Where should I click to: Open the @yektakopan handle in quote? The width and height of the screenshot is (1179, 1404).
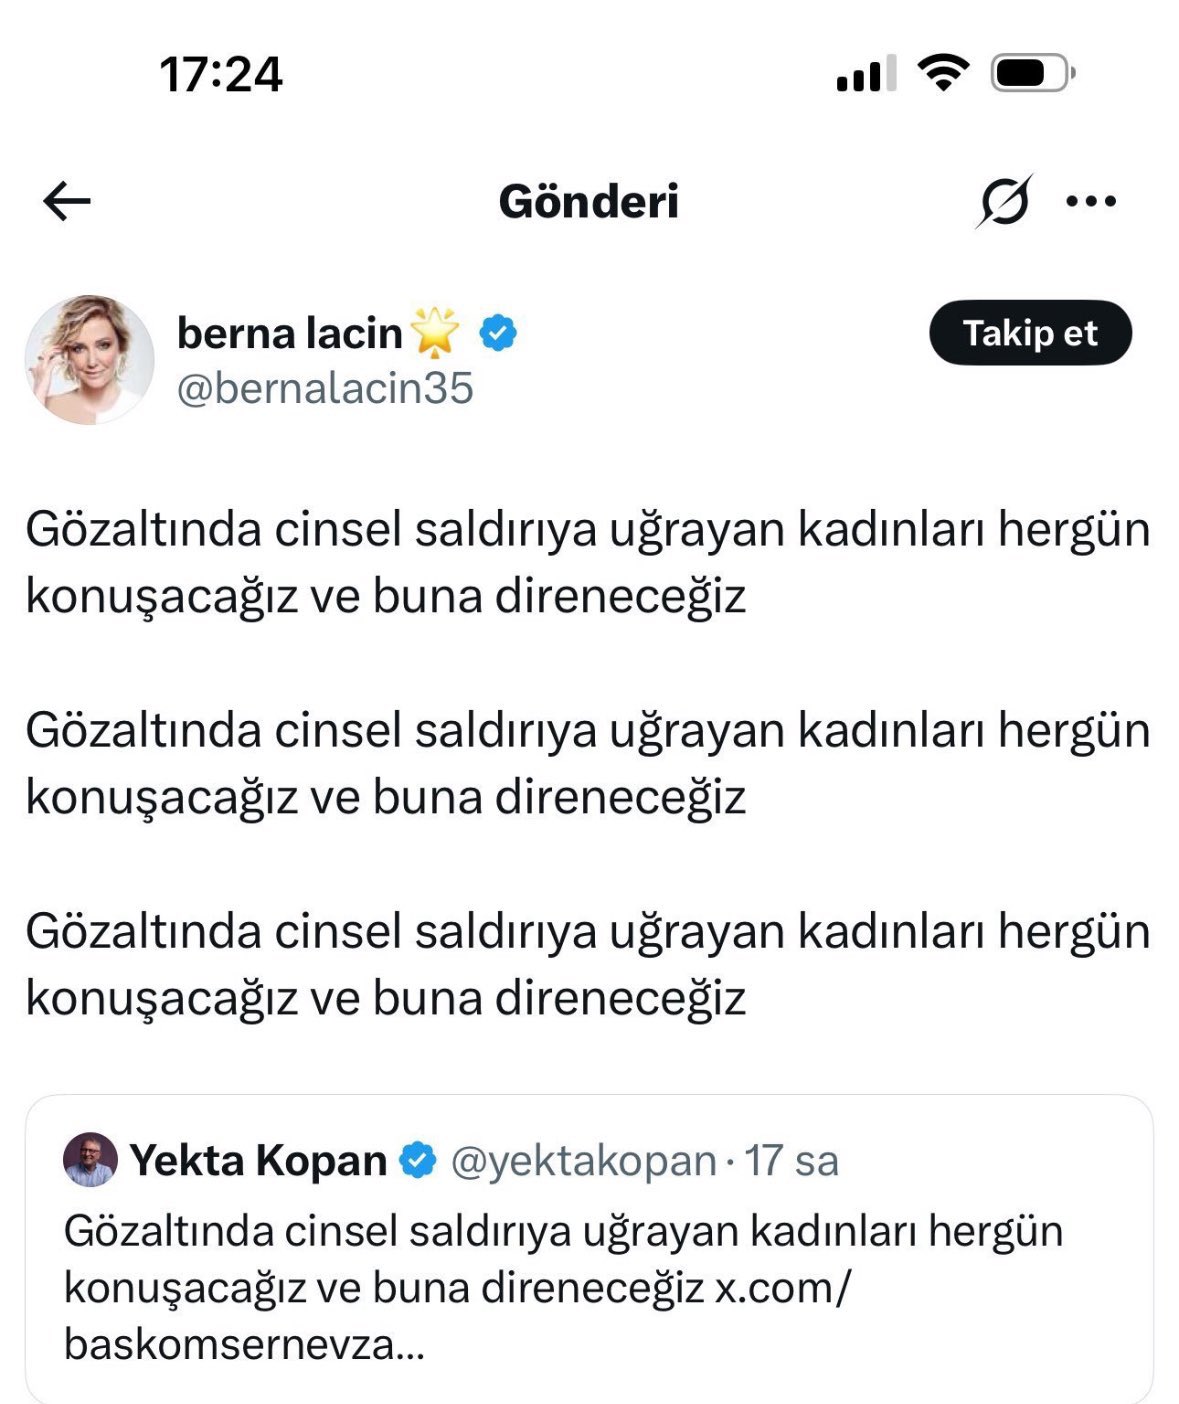click(x=583, y=1161)
